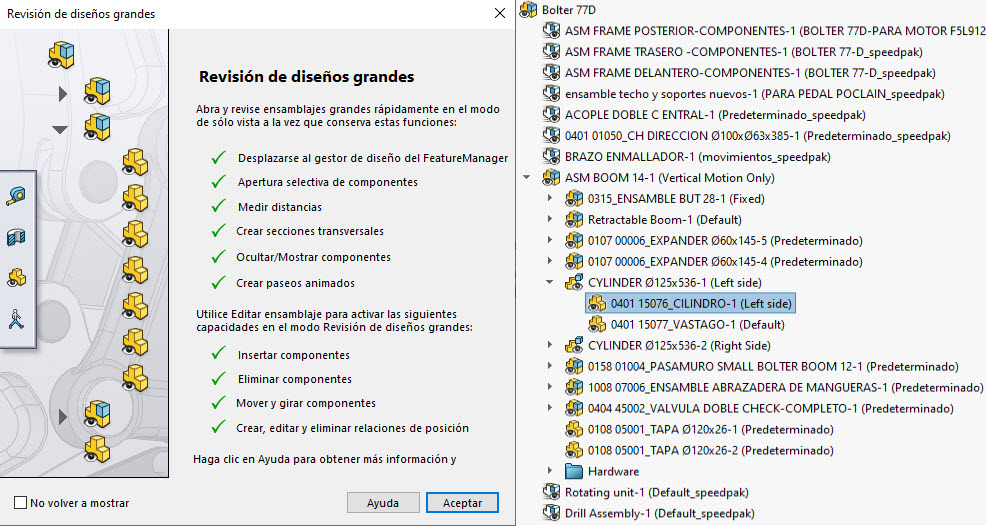The width and height of the screenshot is (986, 526).
Task: Expand the EXPANDER Ø60x145-4 node
Action: point(550,262)
